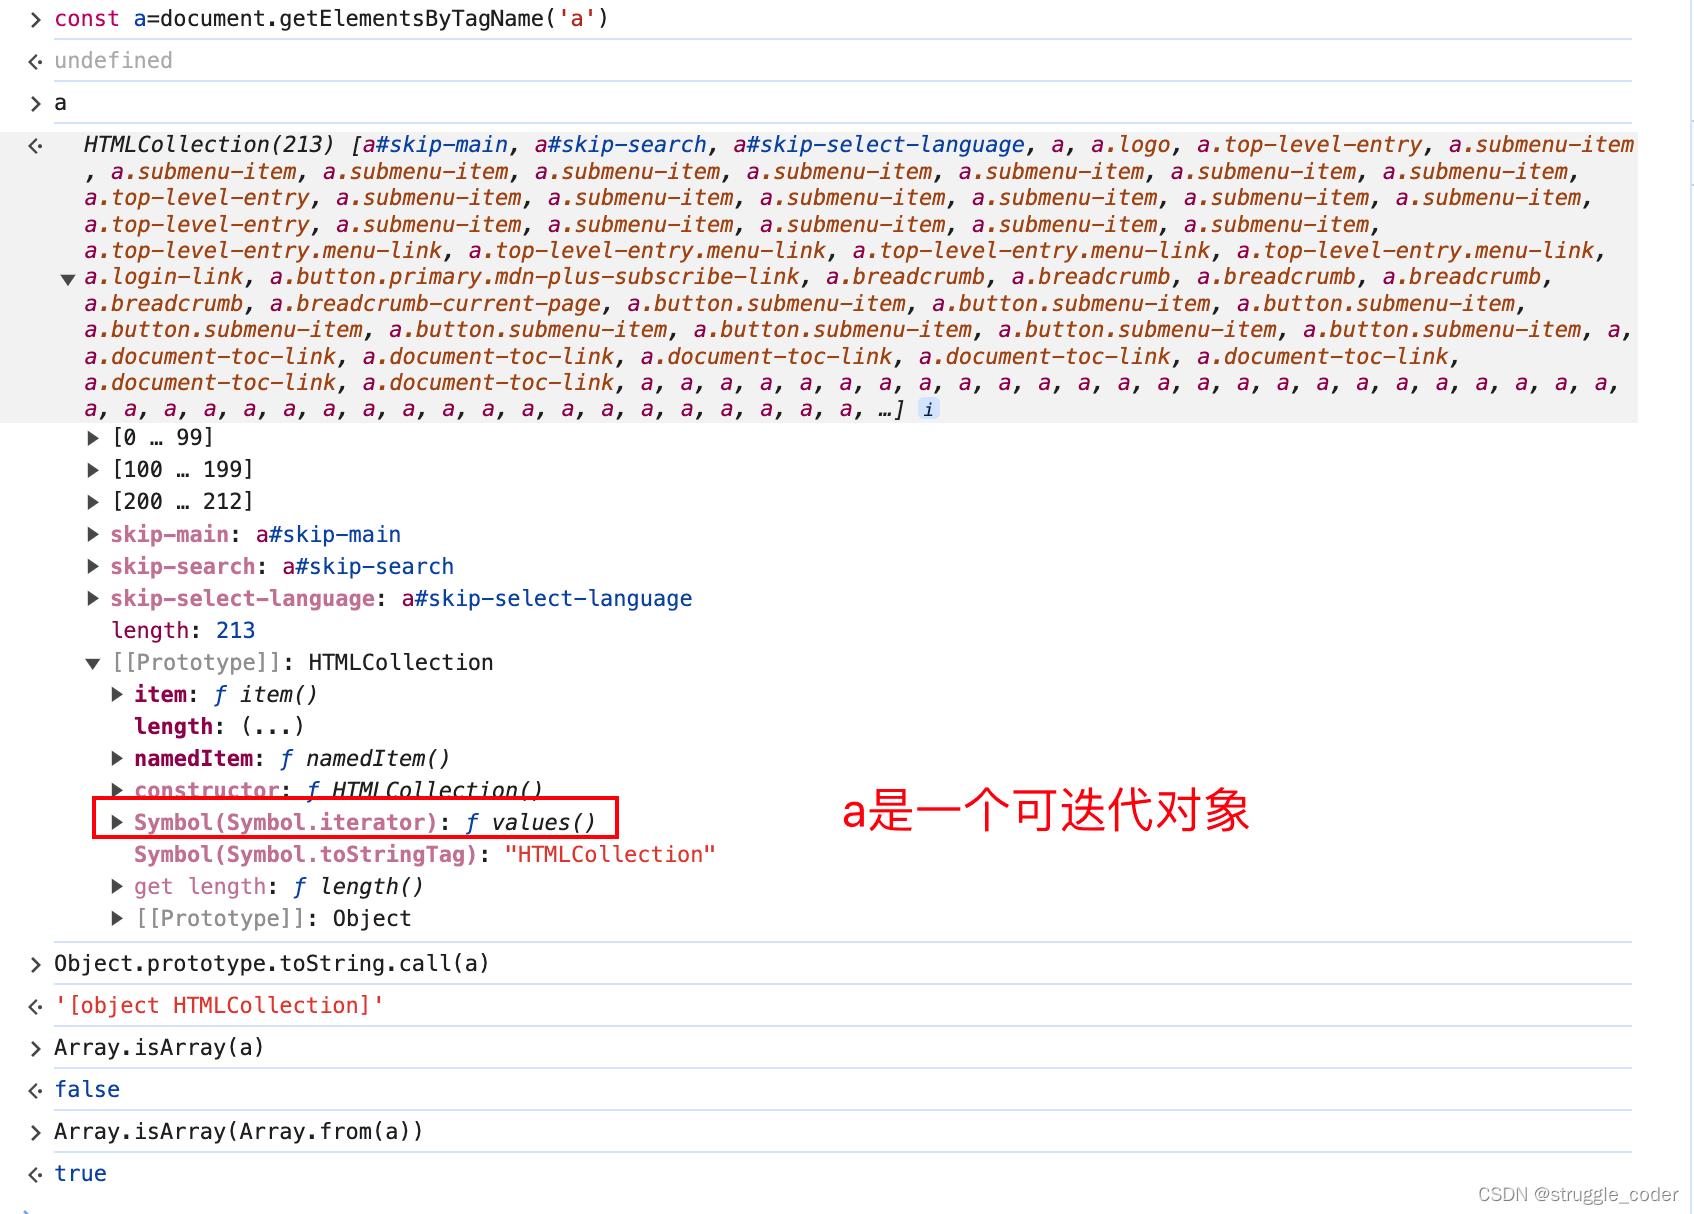Viewport: 1694px width, 1214px height.
Task: Click the blue i info icon after the array preview
Action: (929, 408)
